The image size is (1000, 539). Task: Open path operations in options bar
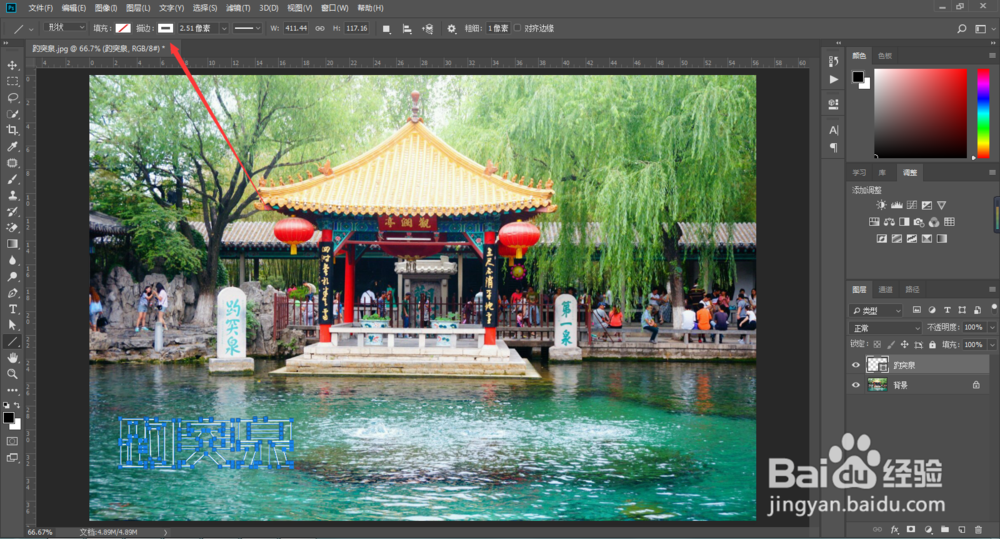coord(386,29)
